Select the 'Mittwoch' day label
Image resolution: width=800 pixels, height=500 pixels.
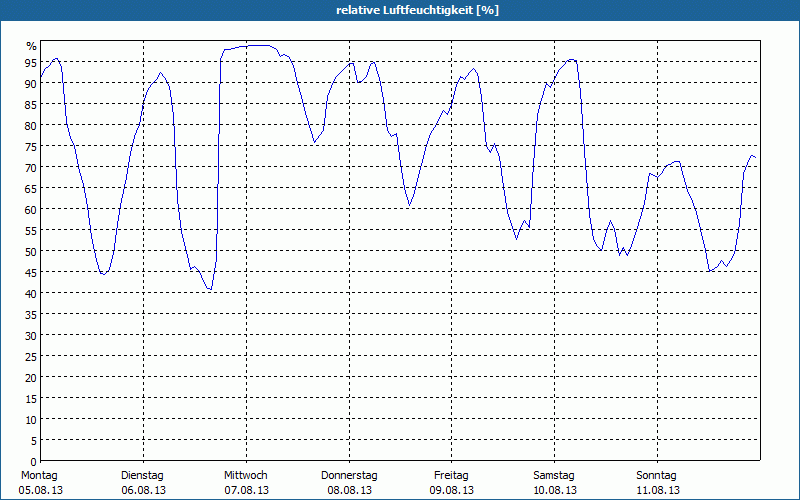click(x=246, y=476)
